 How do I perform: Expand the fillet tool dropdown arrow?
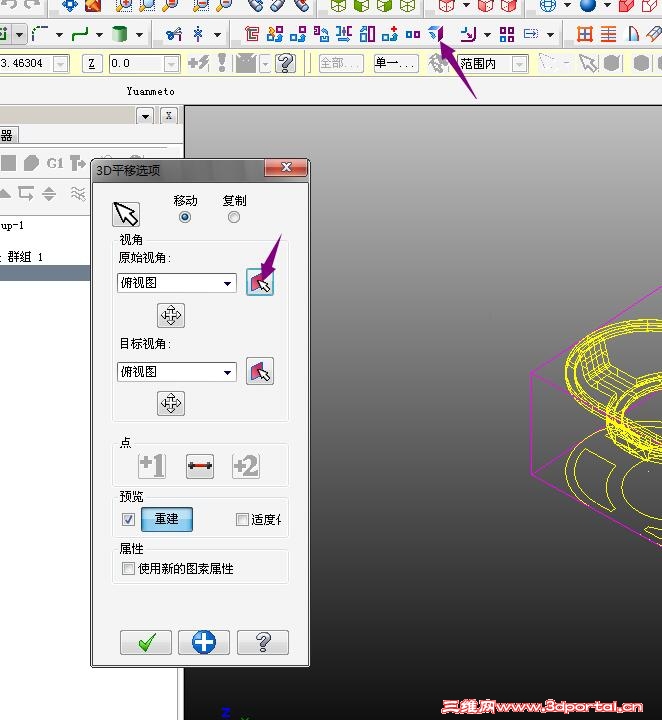pos(59,34)
